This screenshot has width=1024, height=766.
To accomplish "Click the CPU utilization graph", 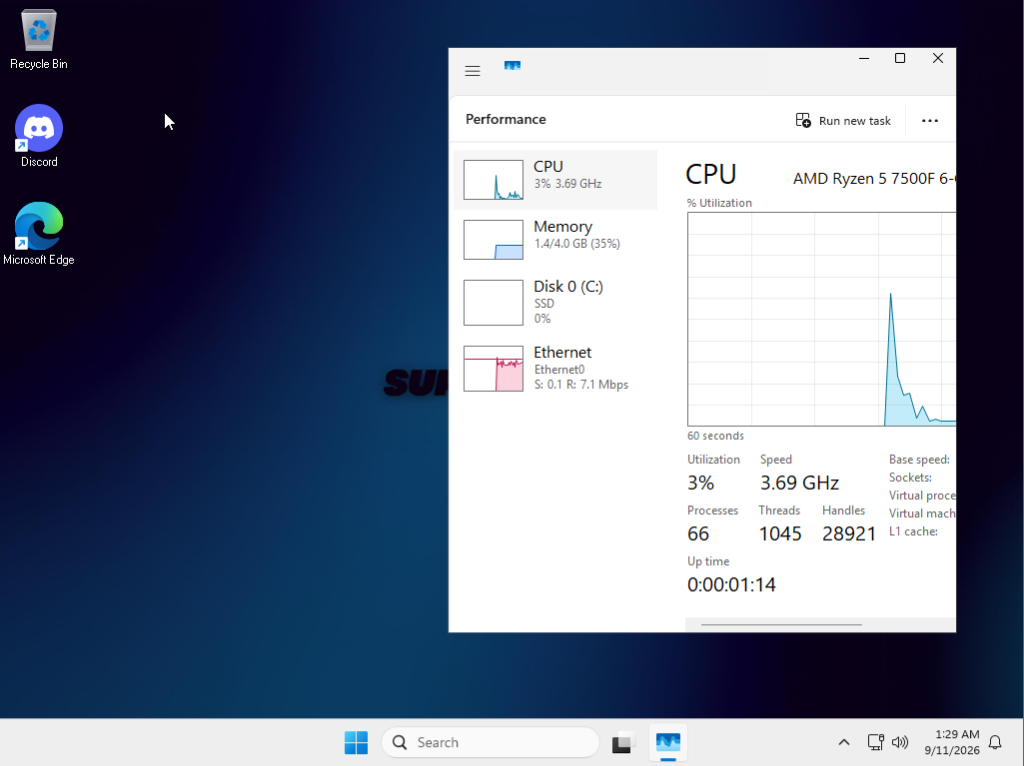I will click(821, 319).
